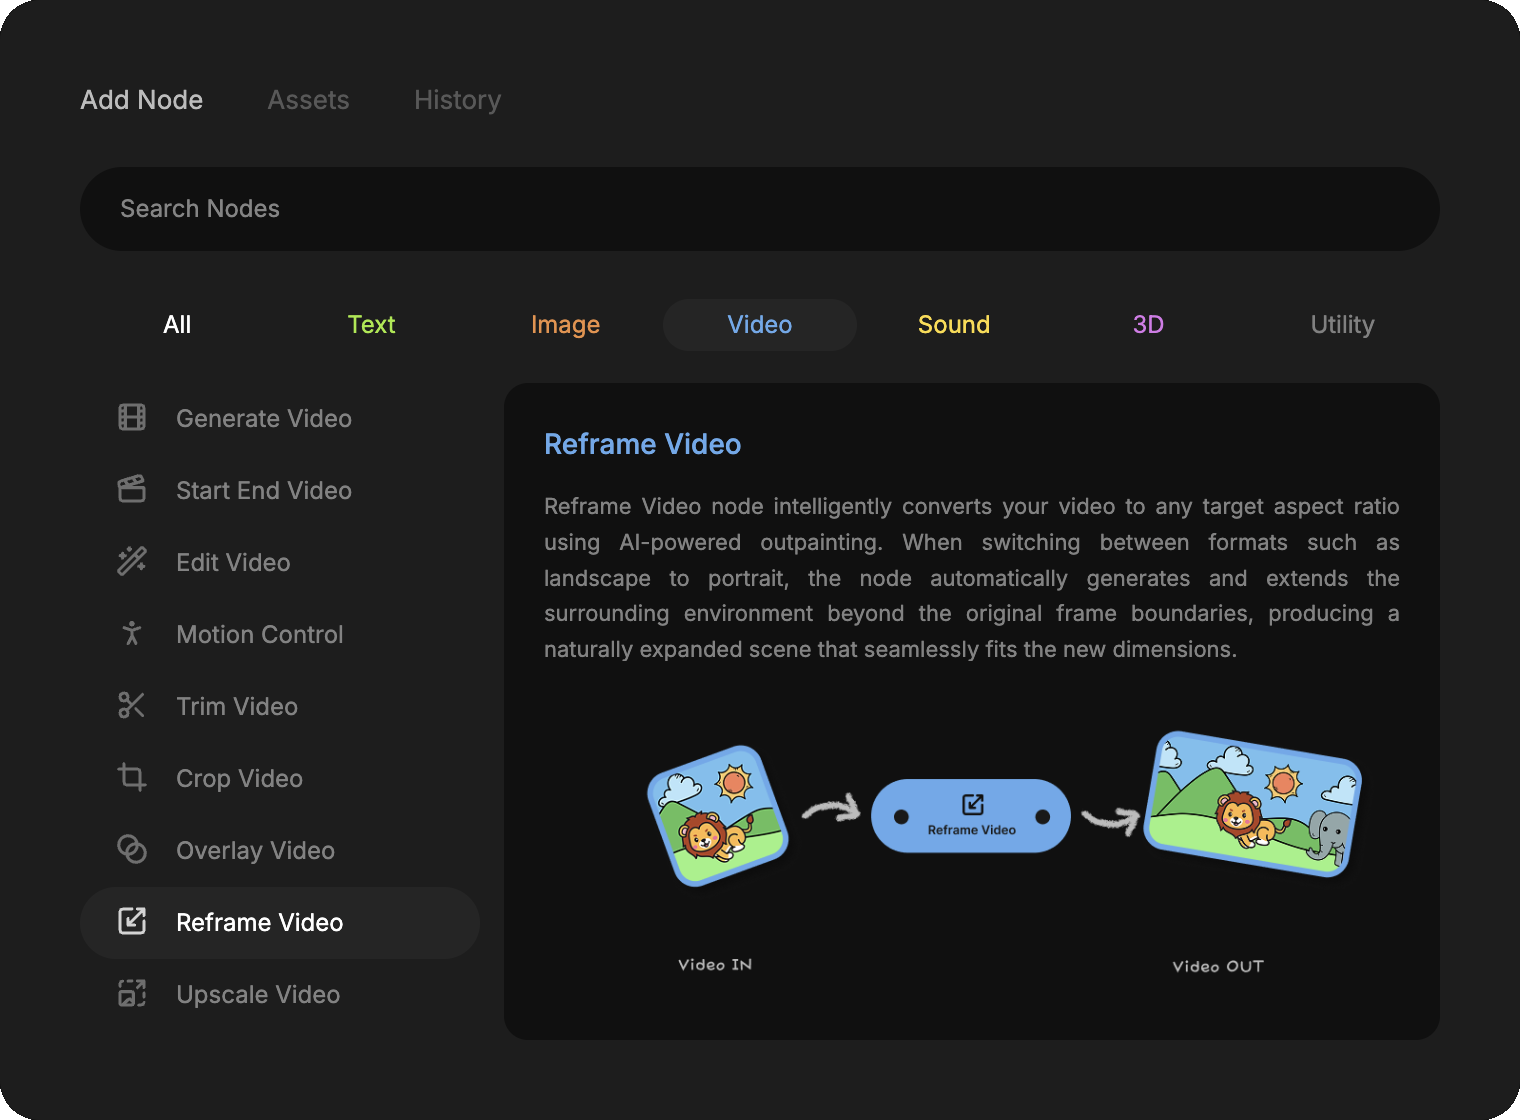Click the Motion Control figure icon
Screen dimensions: 1520x1120
coord(132,634)
